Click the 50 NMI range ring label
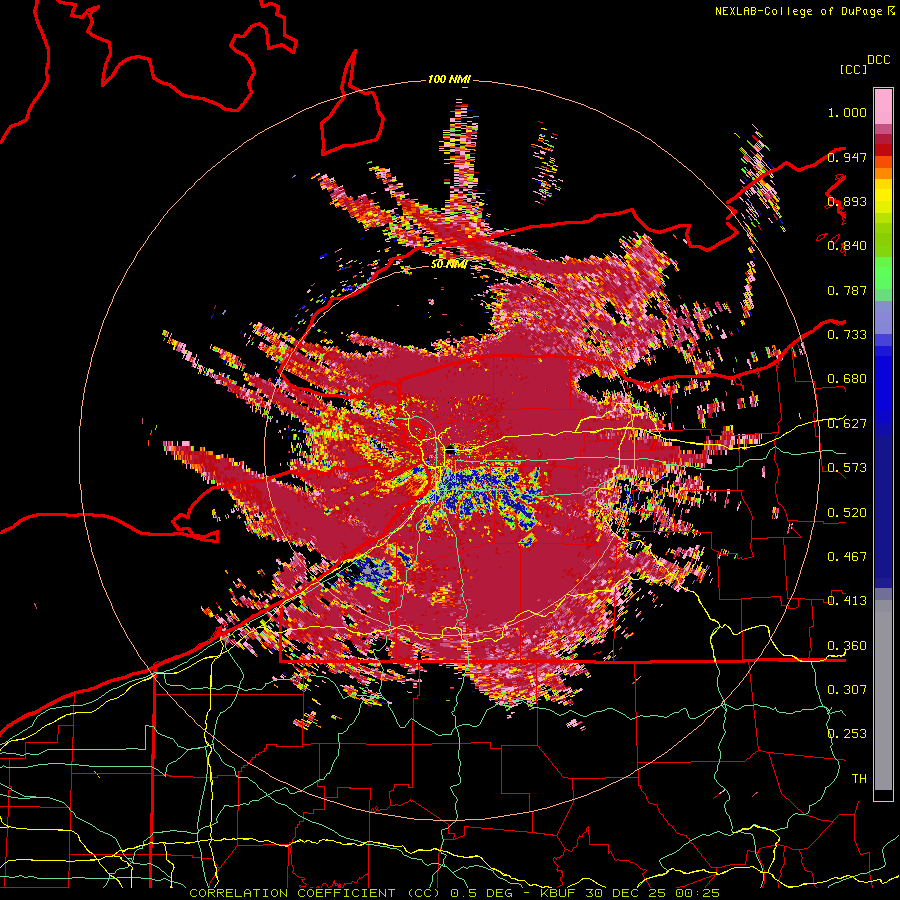Screen dimensions: 900x900 pos(448,265)
